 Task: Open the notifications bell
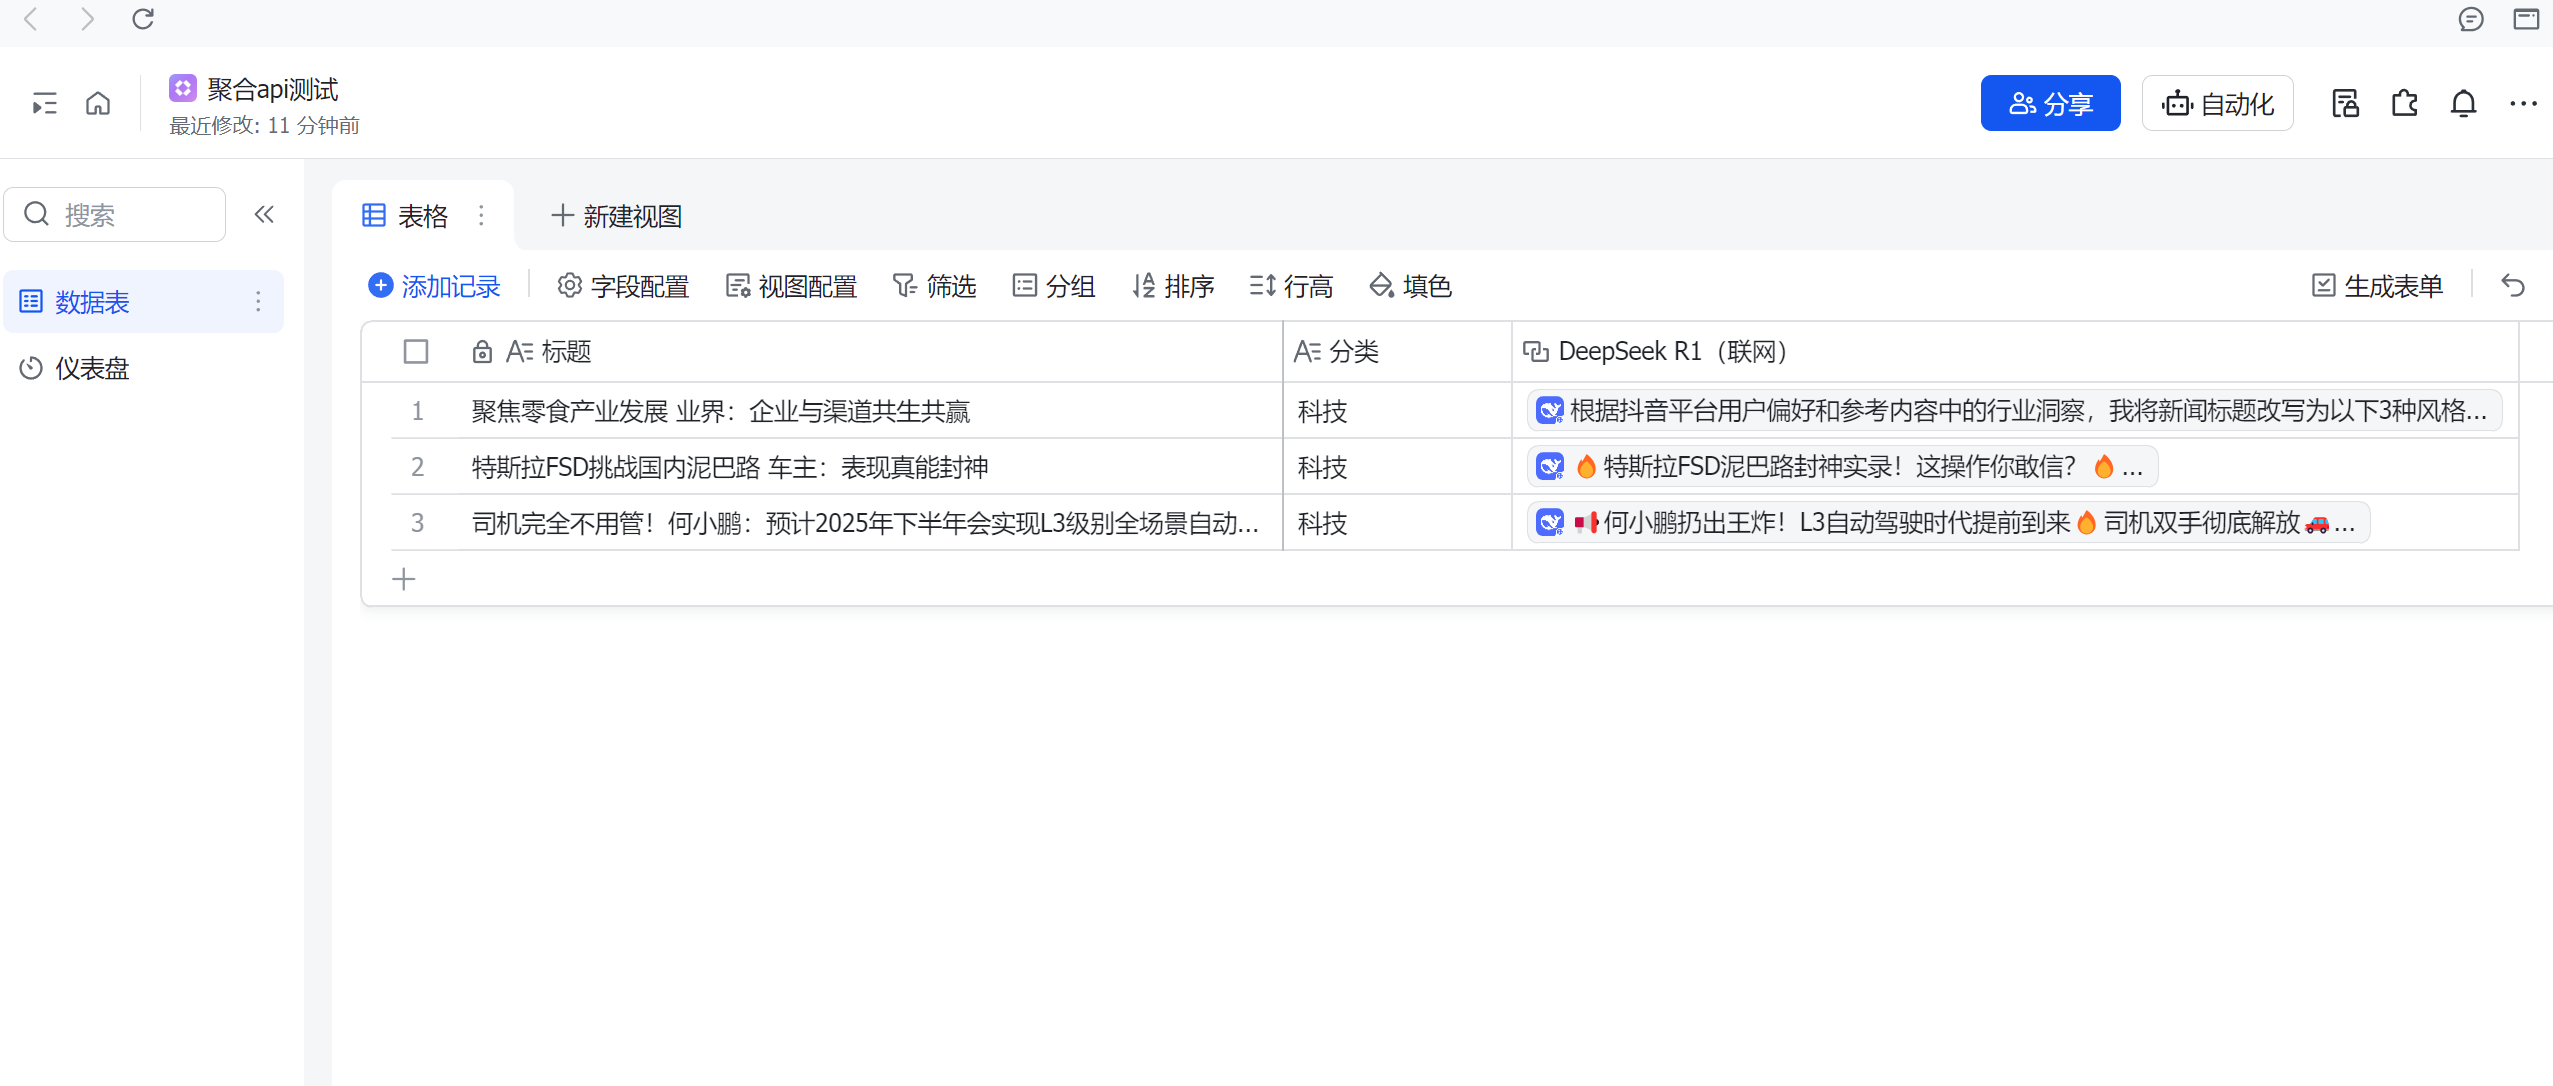[x=2463, y=103]
